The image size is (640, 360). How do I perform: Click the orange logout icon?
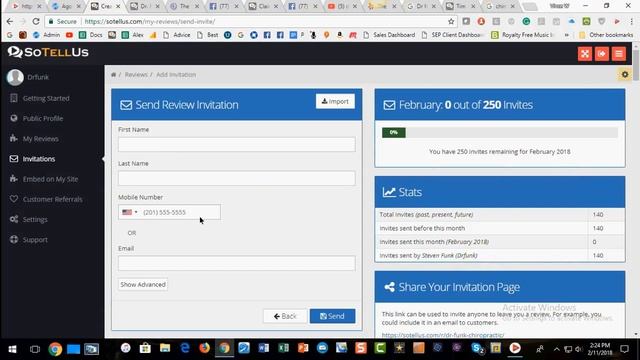point(602,54)
